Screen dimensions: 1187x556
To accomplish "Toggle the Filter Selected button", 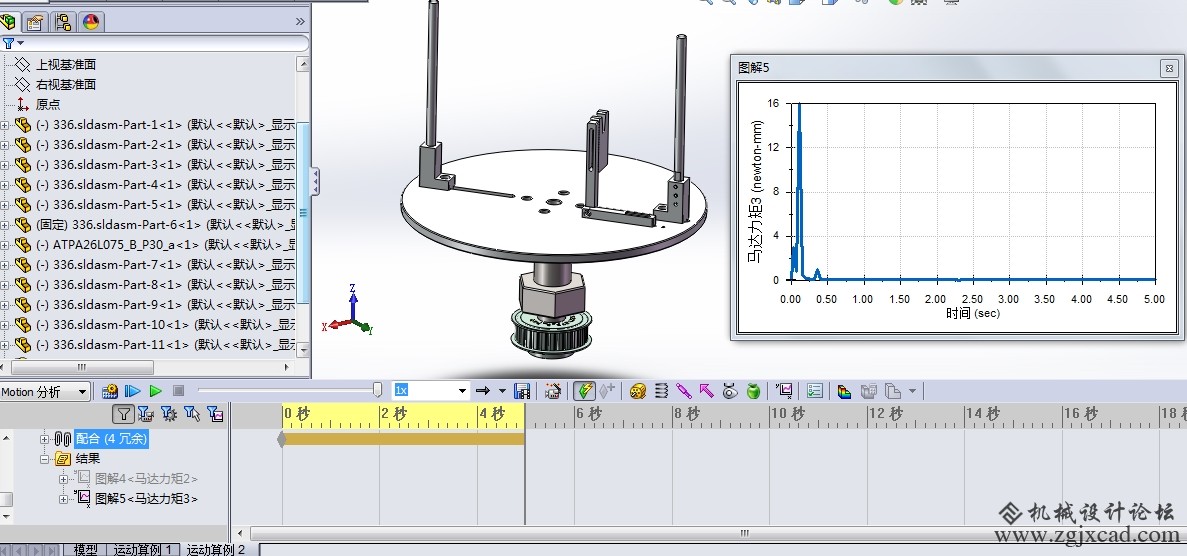I will 192,414.
